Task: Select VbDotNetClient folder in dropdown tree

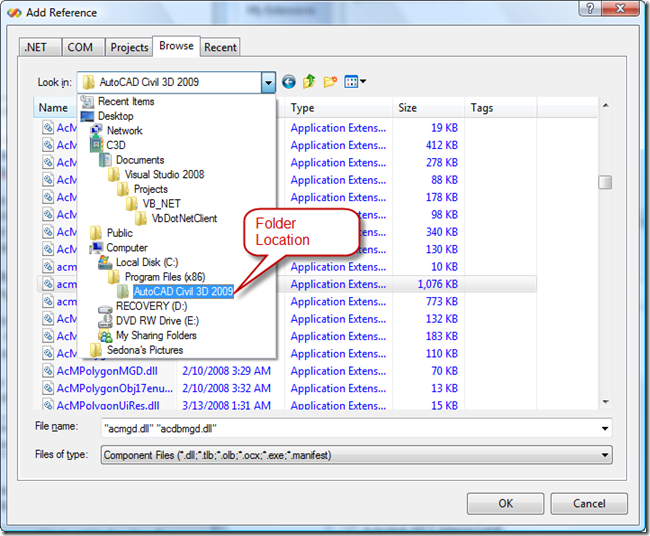Action: (x=184, y=218)
